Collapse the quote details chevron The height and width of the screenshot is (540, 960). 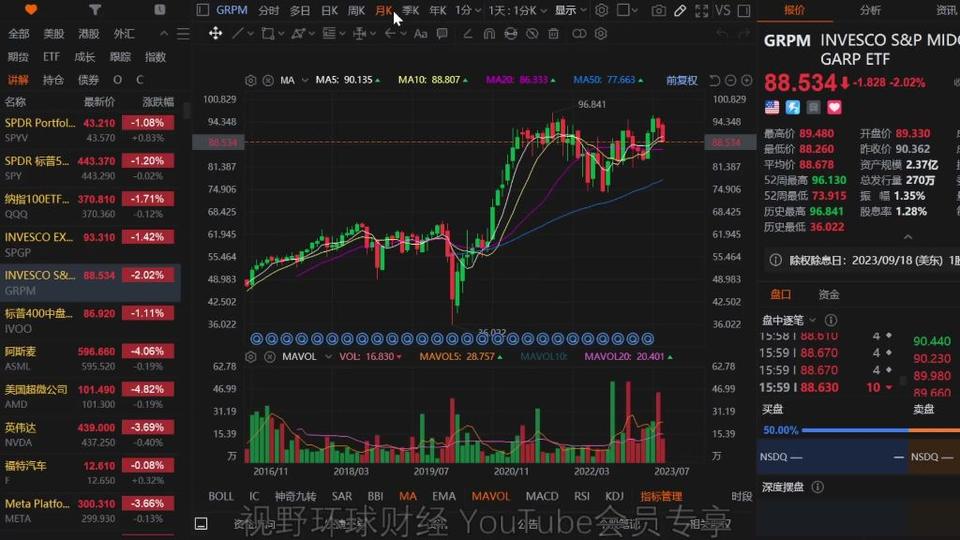[x=908, y=237]
